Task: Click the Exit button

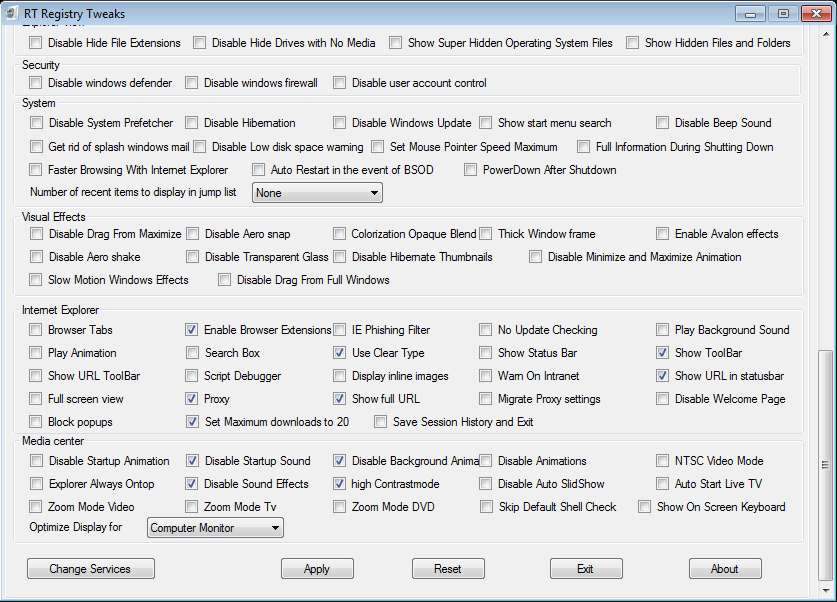Action: click(586, 569)
